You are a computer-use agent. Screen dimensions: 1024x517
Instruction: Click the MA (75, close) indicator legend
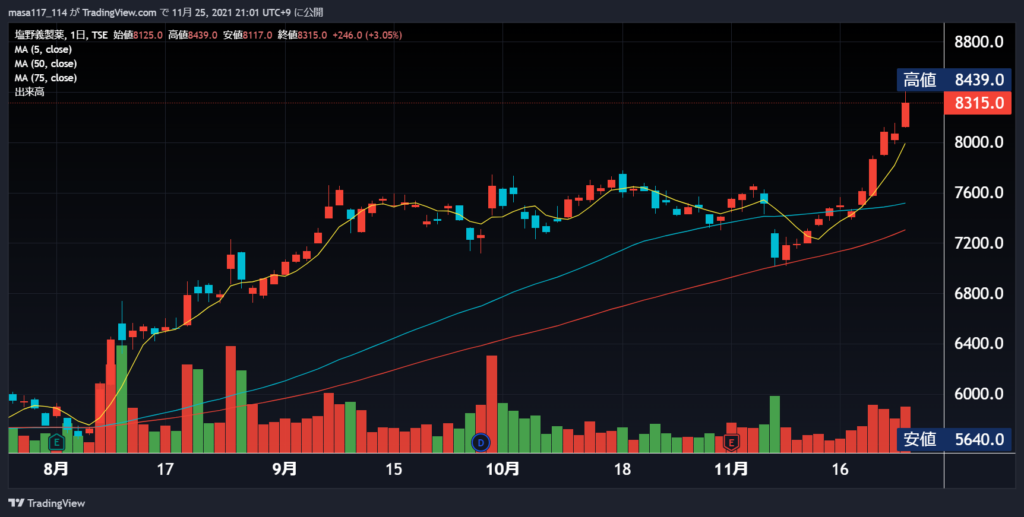click(46, 78)
